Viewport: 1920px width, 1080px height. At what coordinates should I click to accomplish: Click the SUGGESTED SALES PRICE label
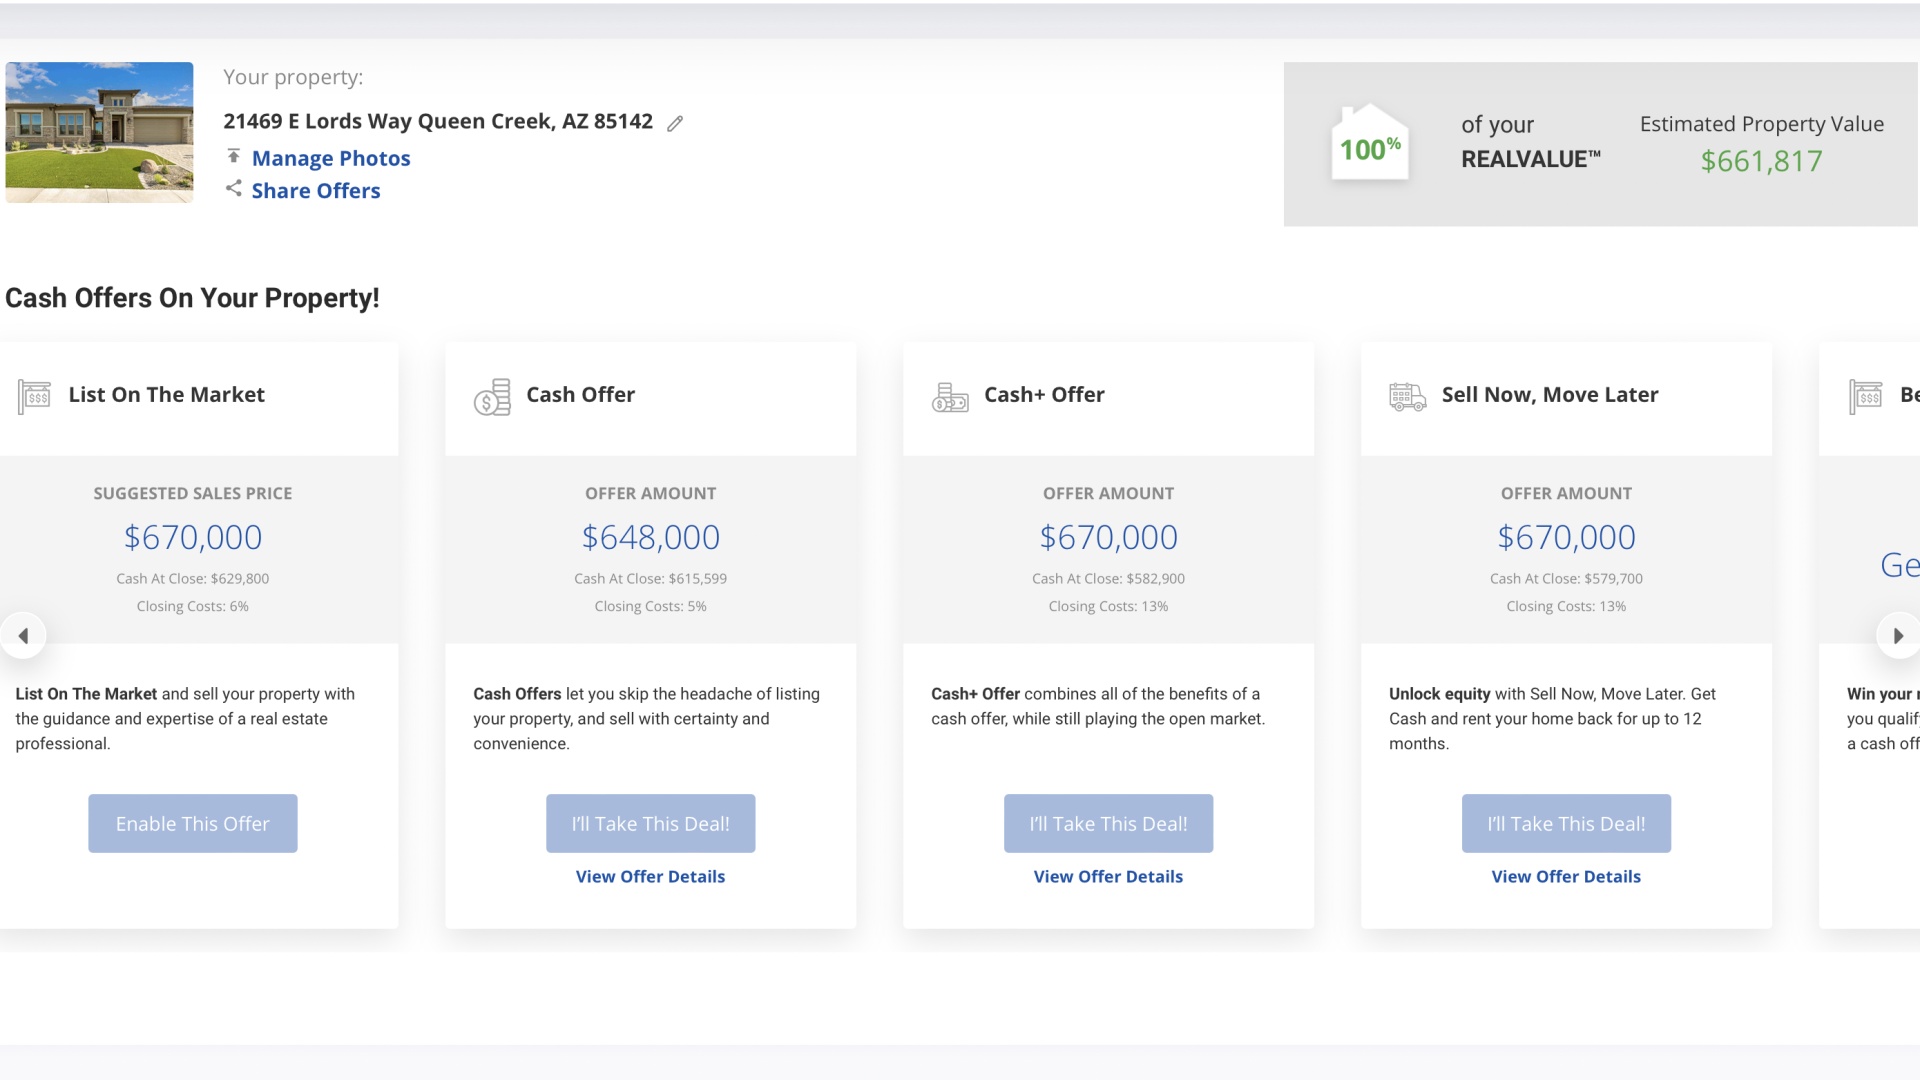click(x=193, y=493)
